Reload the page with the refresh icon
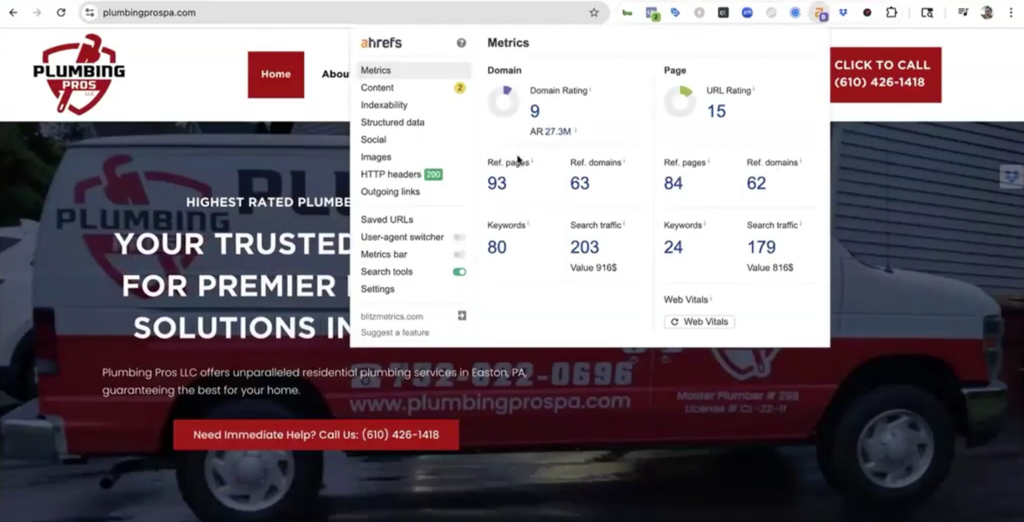1024x522 pixels. click(x=61, y=12)
